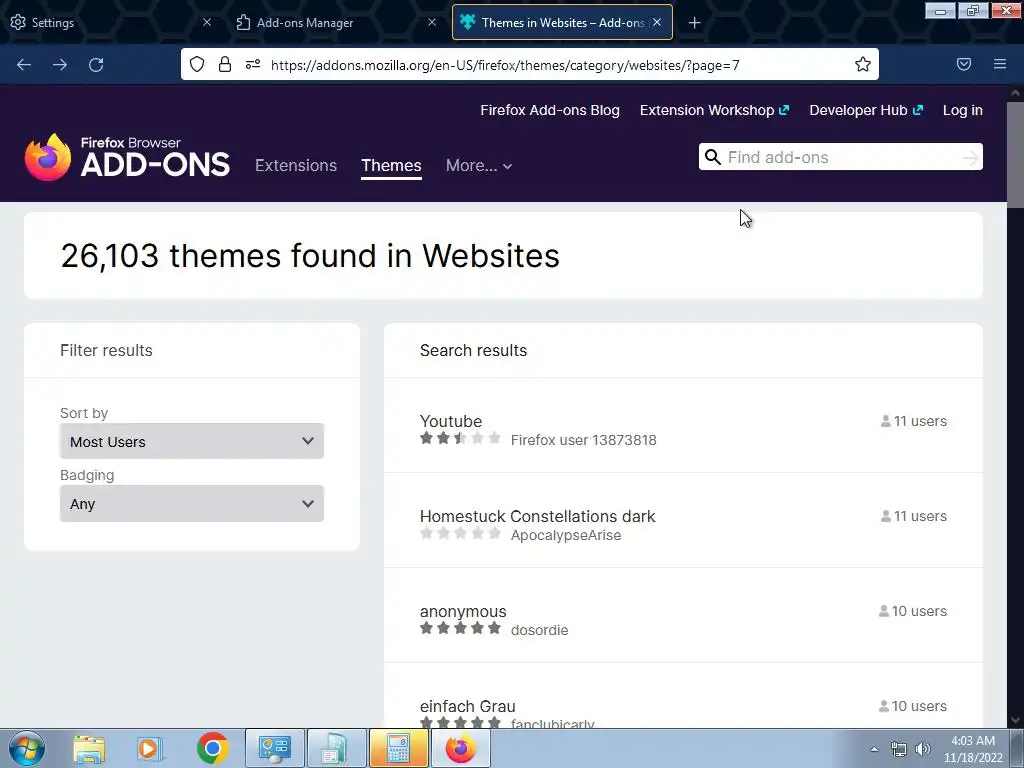Viewport: 1024px width, 768px height.
Task: Select the Themes in Websites tab
Action: pos(562,22)
